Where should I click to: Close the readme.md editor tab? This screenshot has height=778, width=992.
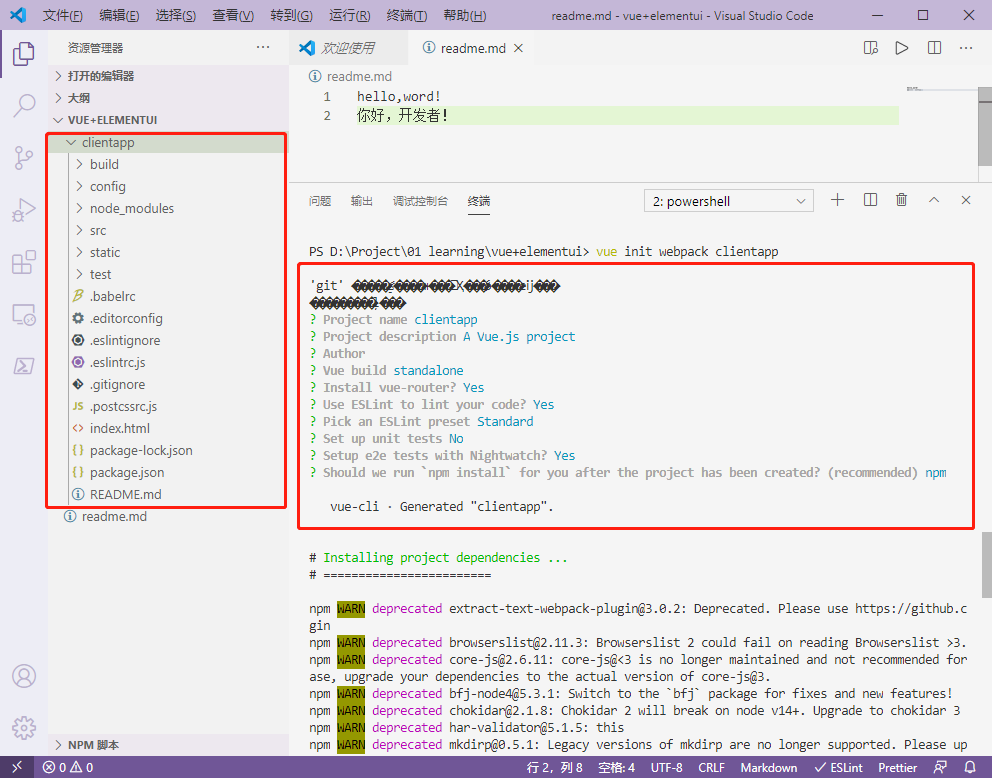pos(518,48)
